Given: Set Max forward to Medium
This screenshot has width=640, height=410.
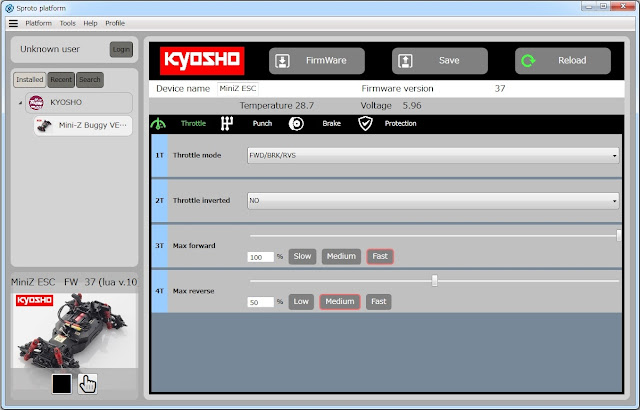Looking at the screenshot, I should click(341, 257).
